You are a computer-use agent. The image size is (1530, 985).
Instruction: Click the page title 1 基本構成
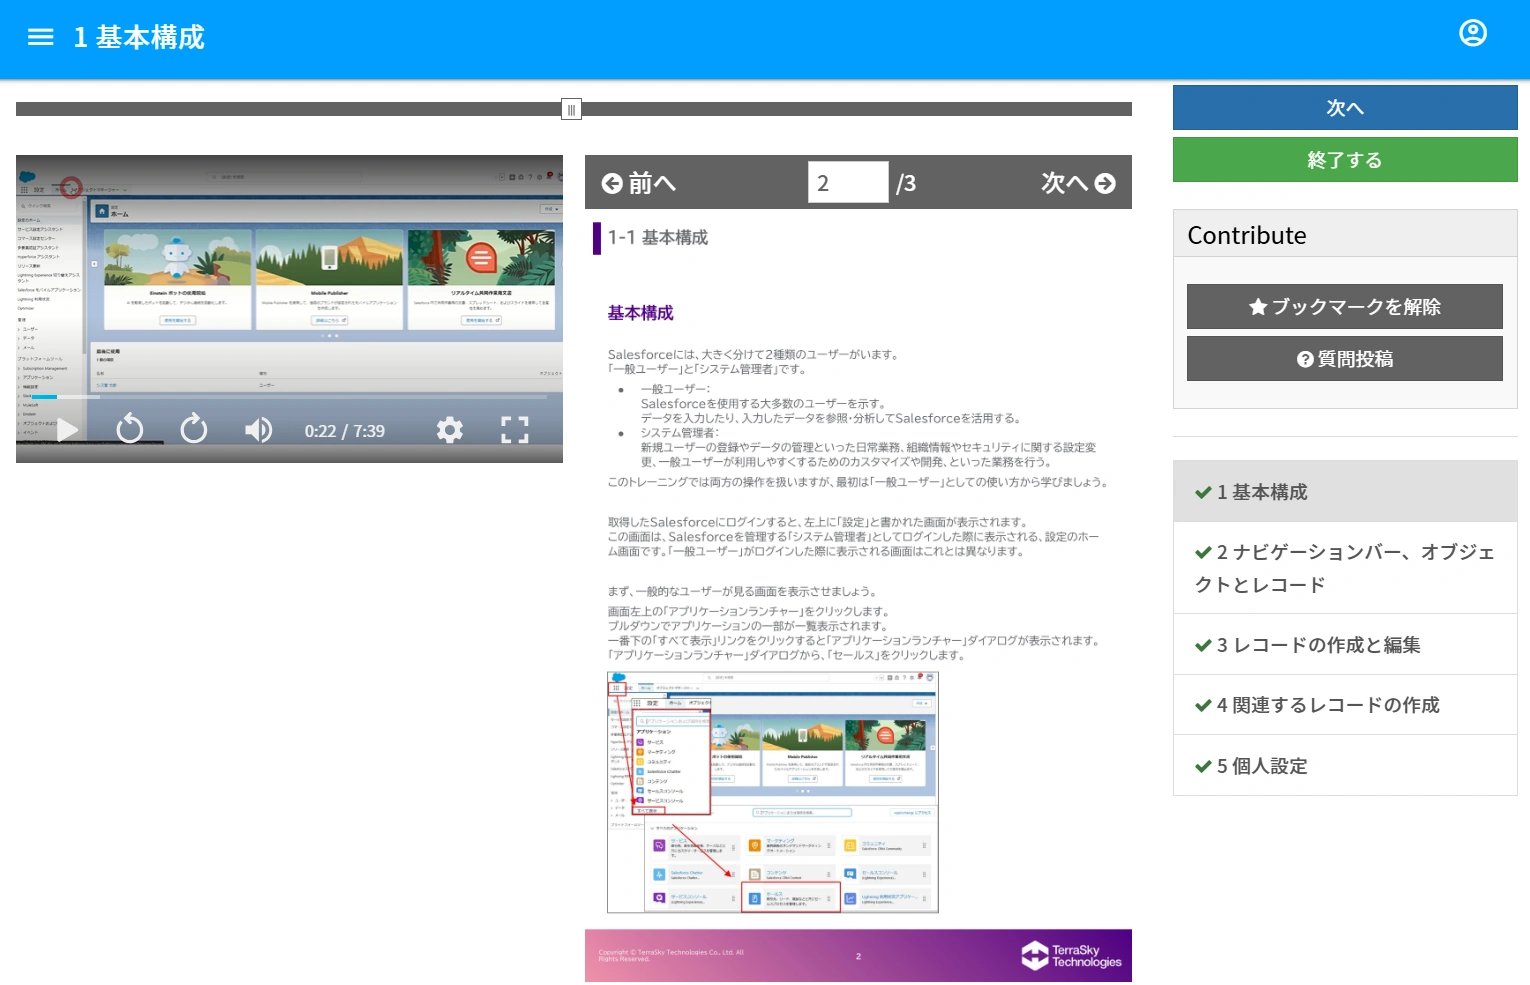(x=139, y=37)
